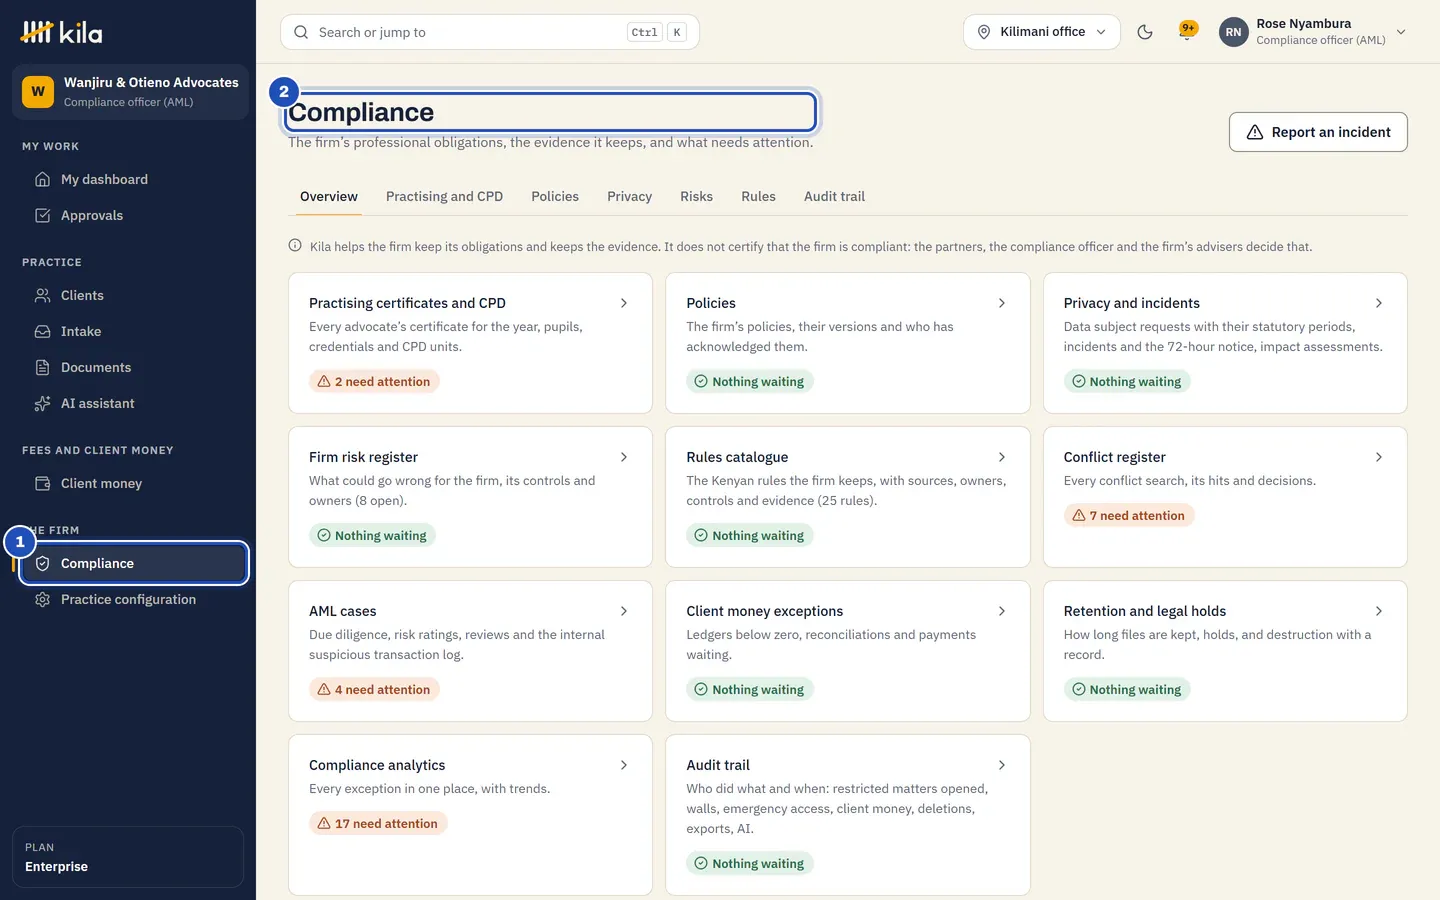Click the 7 need attention badge

1129,515
